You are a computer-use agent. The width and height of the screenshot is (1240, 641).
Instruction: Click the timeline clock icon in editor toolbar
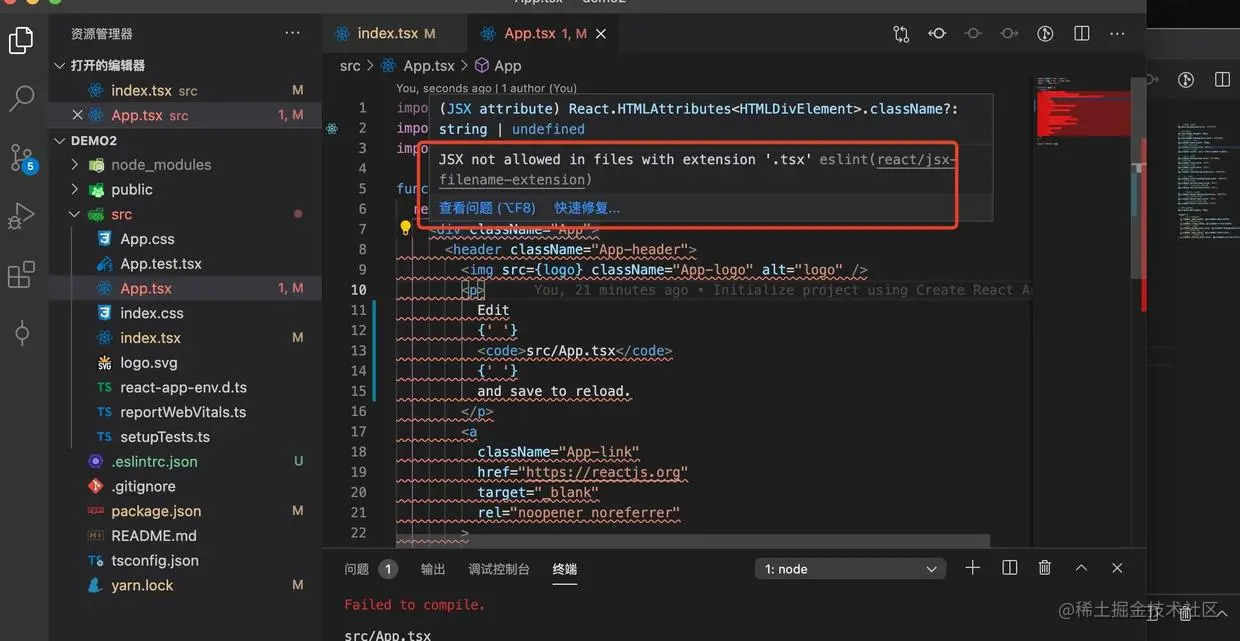point(1045,34)
